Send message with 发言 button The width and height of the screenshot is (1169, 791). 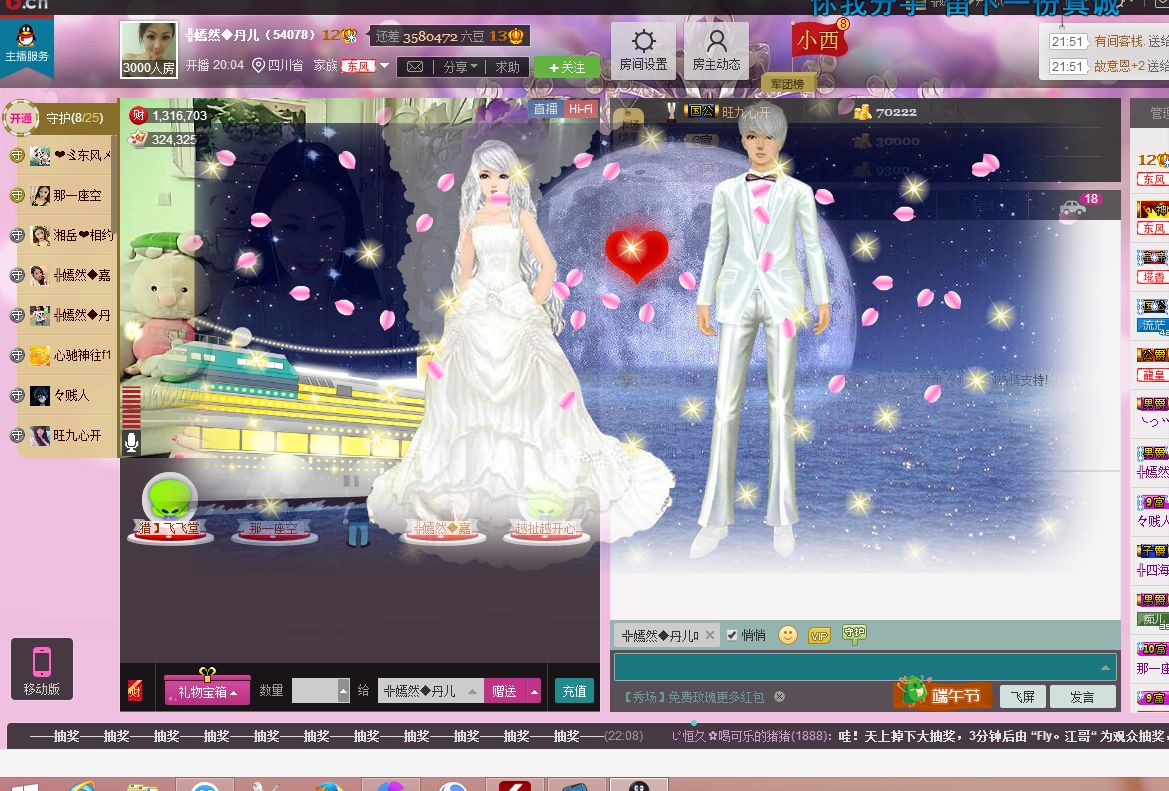coord(1083,697)
